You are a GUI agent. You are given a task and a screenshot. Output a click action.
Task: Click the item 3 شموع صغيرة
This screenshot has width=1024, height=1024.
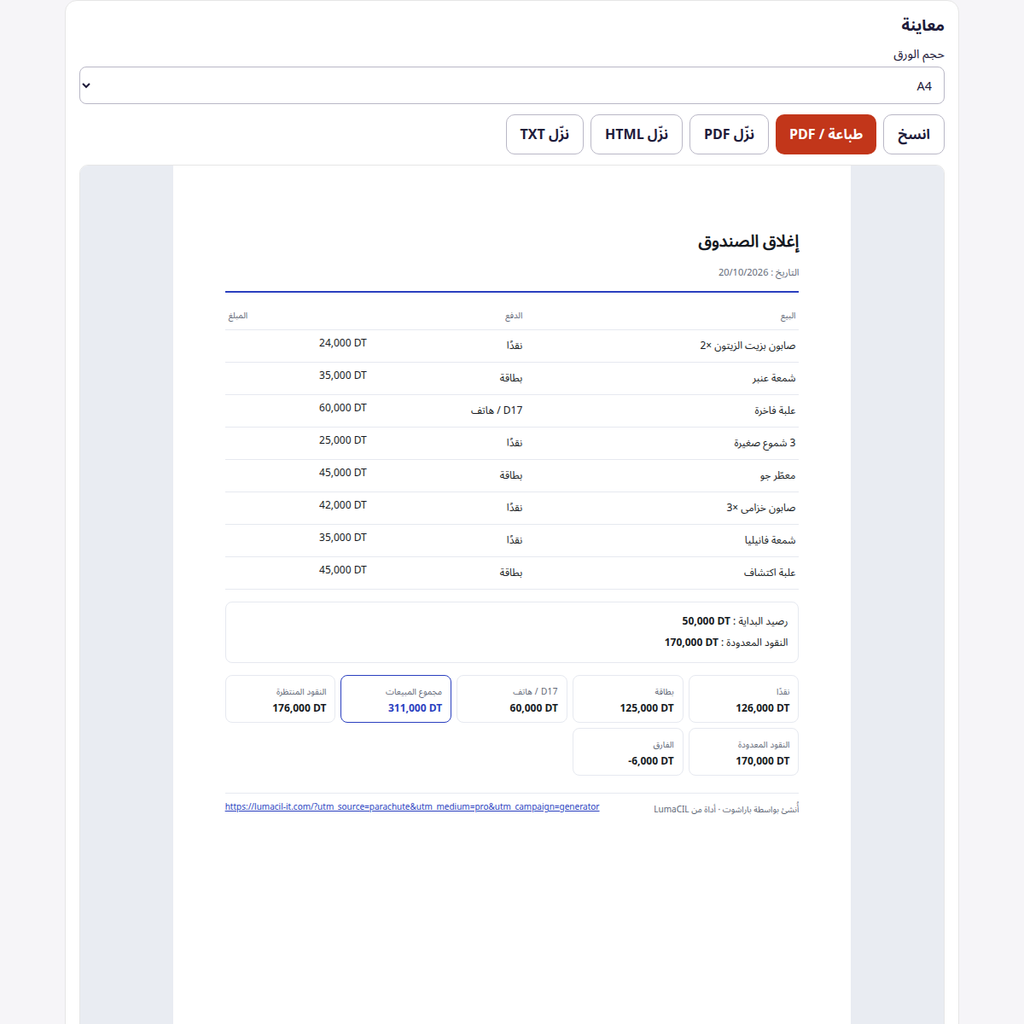click(x=765, y=443)
